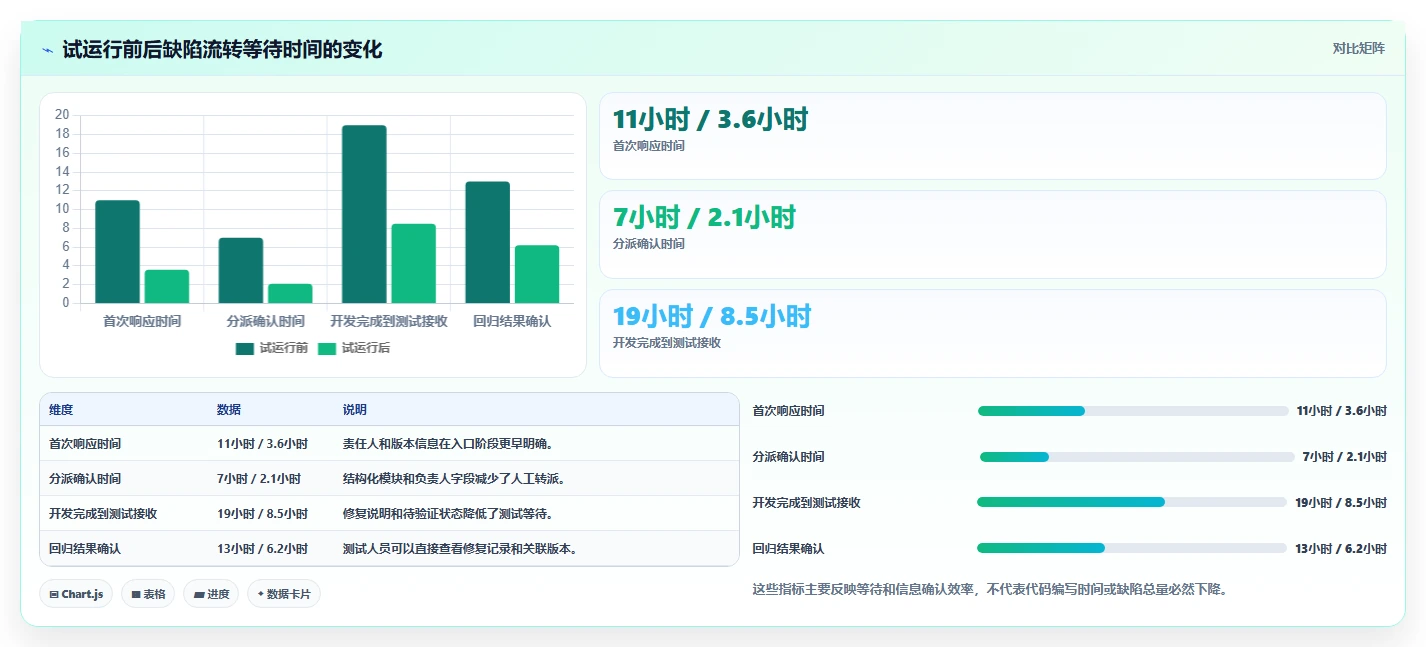This screenshot has height=647, width=1426.
Task: Open the 19小时 / 8.5小时 data card
Action: tap(992, 333)
